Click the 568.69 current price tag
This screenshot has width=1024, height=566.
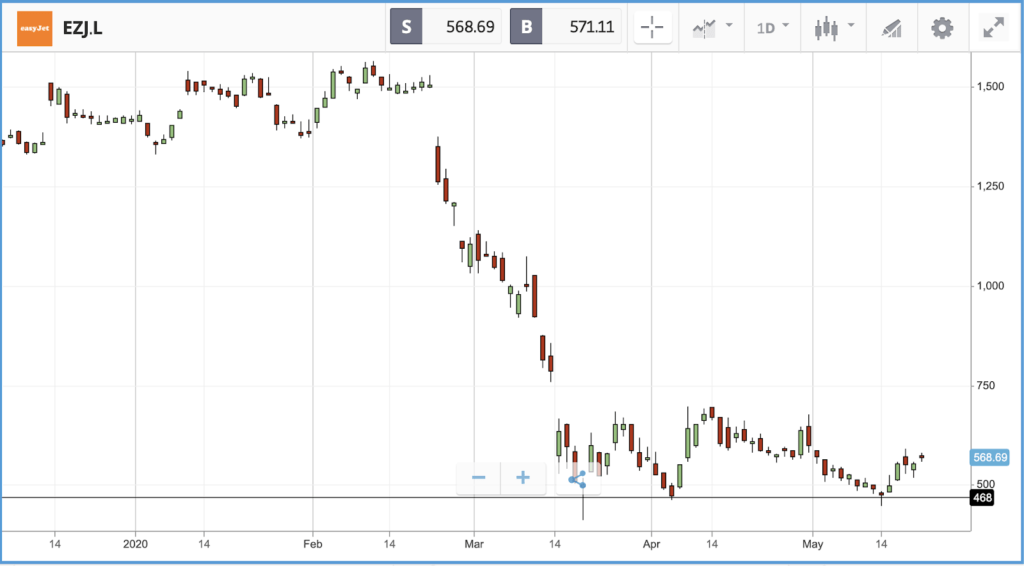tap(990, 458)
